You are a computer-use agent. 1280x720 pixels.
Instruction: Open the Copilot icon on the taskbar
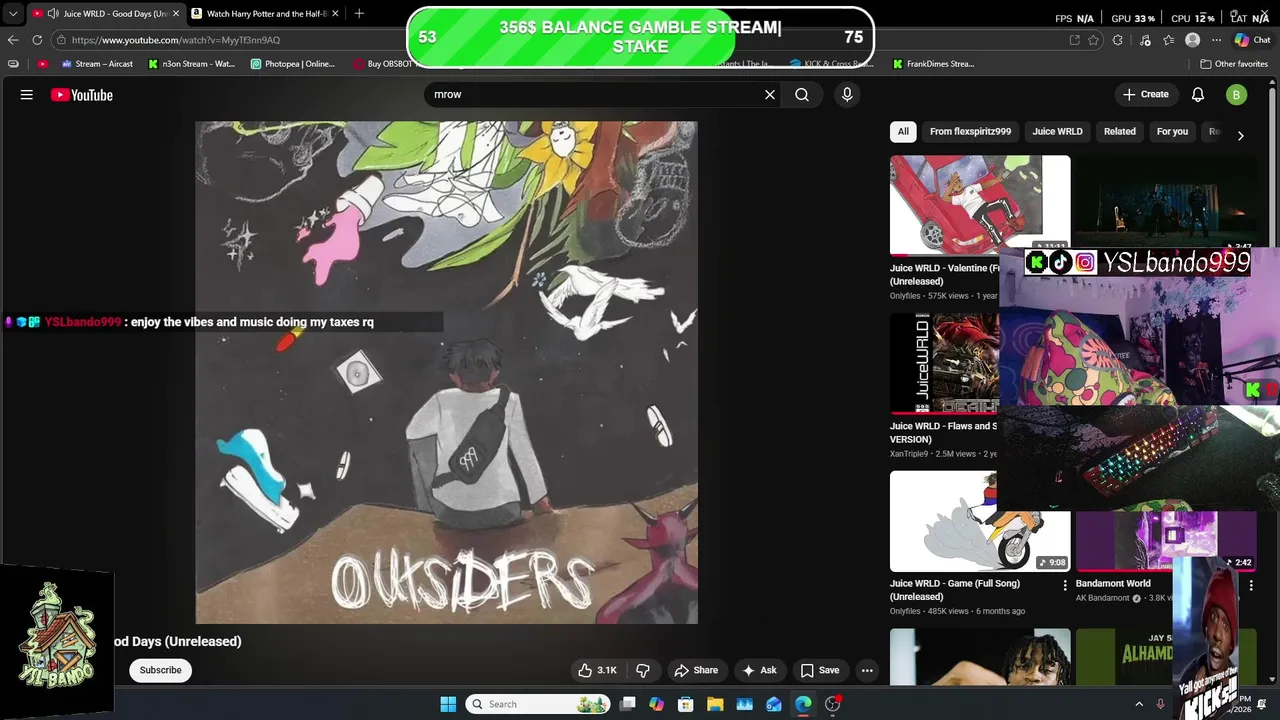tap(656, 704)
